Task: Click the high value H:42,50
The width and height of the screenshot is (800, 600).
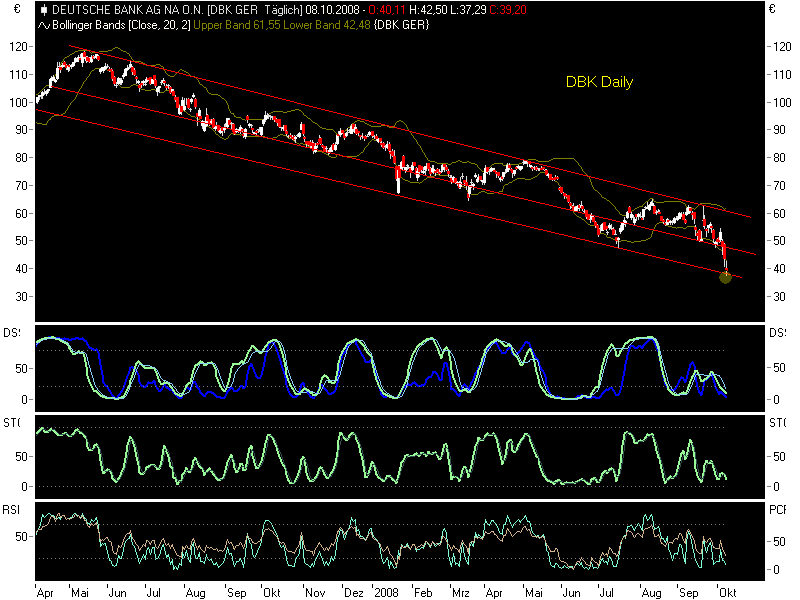Action: coord(428,10)
